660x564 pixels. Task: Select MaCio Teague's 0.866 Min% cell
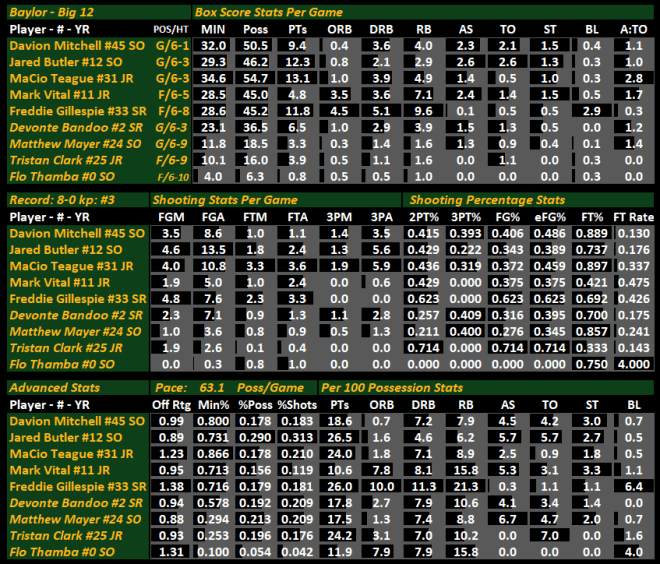[x=213, y=454]
